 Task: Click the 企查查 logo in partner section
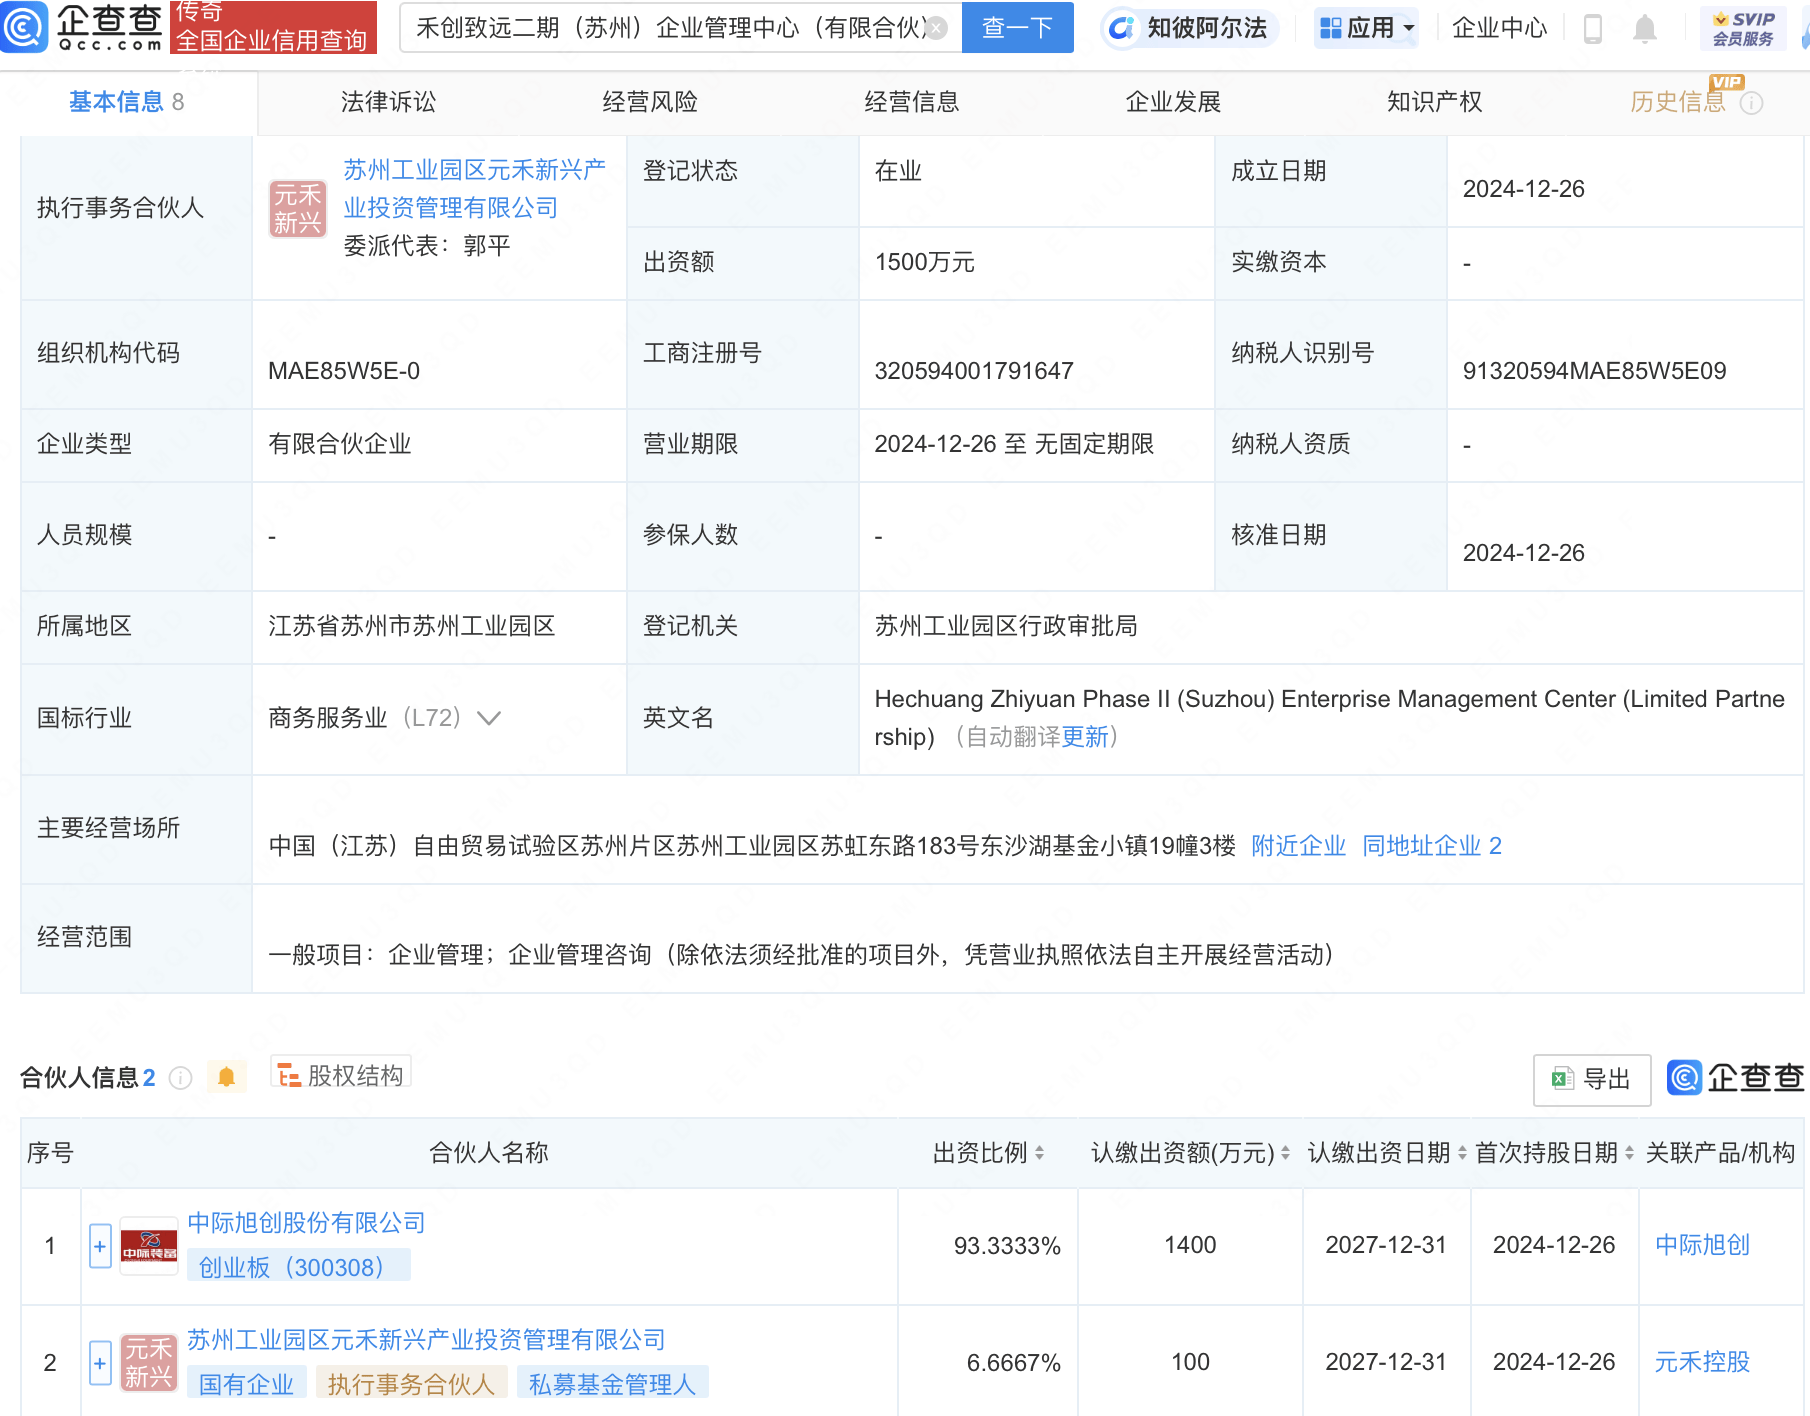1735,1077
